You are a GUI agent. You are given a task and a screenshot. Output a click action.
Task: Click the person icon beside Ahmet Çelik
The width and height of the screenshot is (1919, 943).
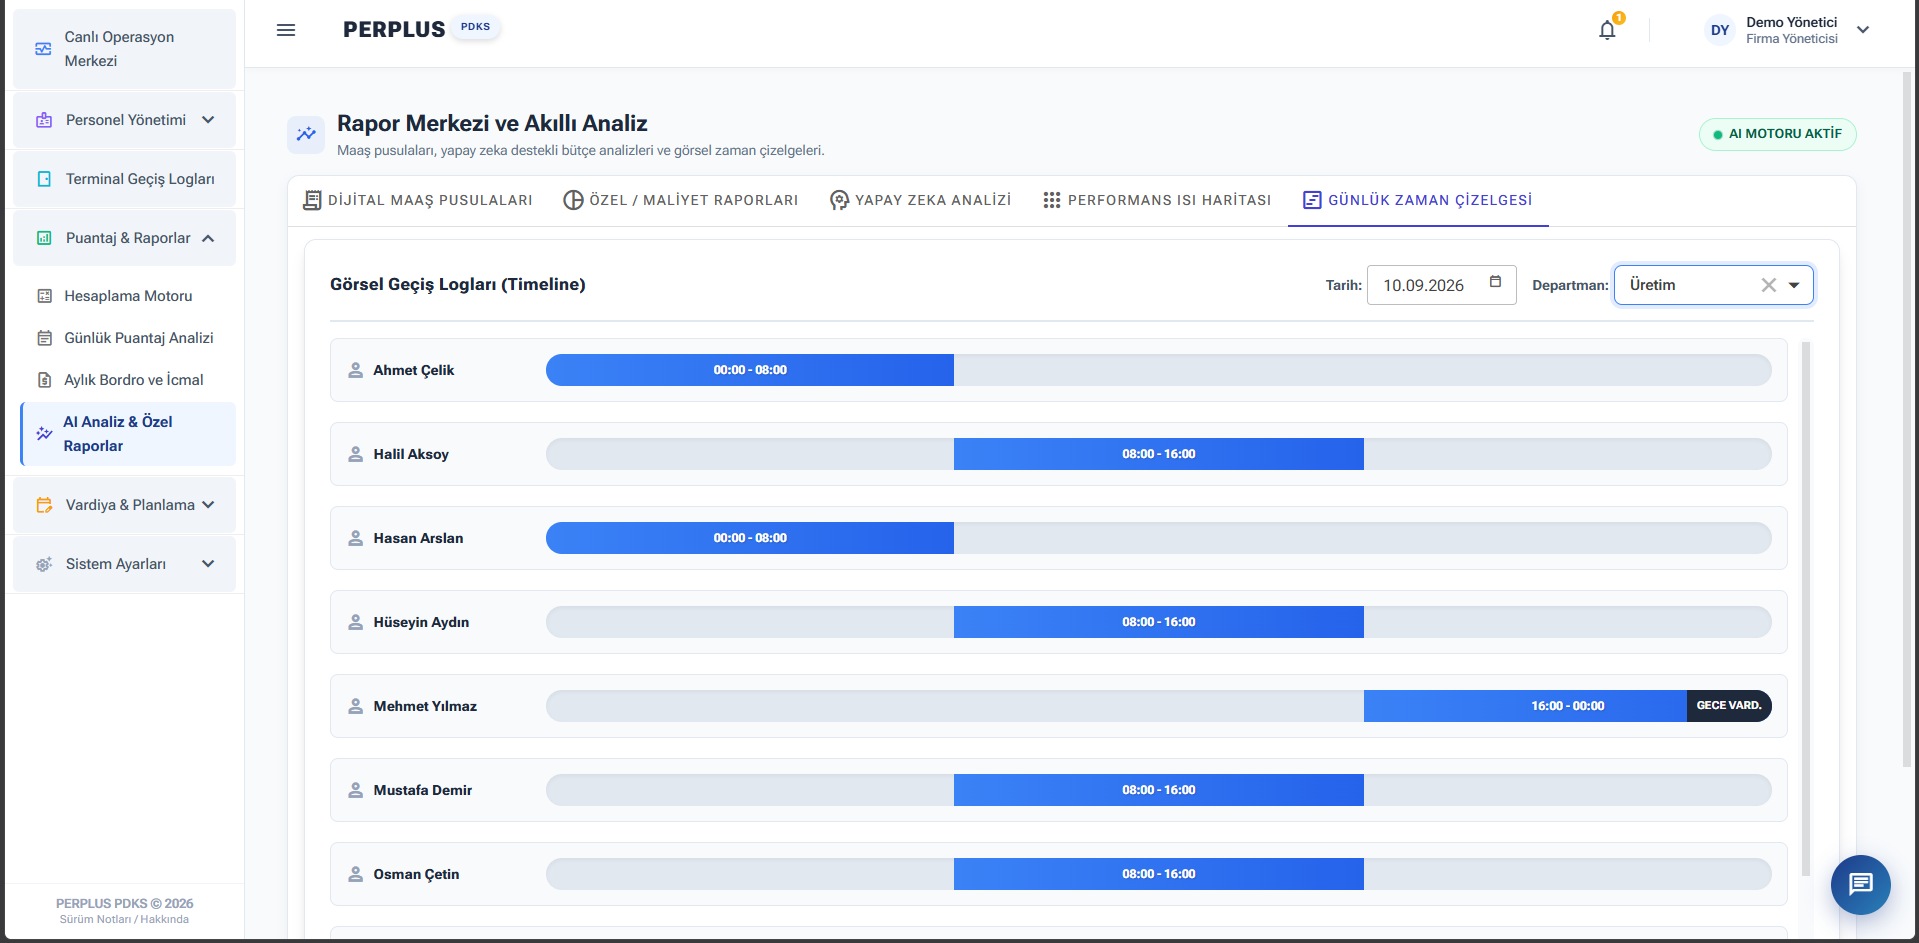(x=355, y=370)
